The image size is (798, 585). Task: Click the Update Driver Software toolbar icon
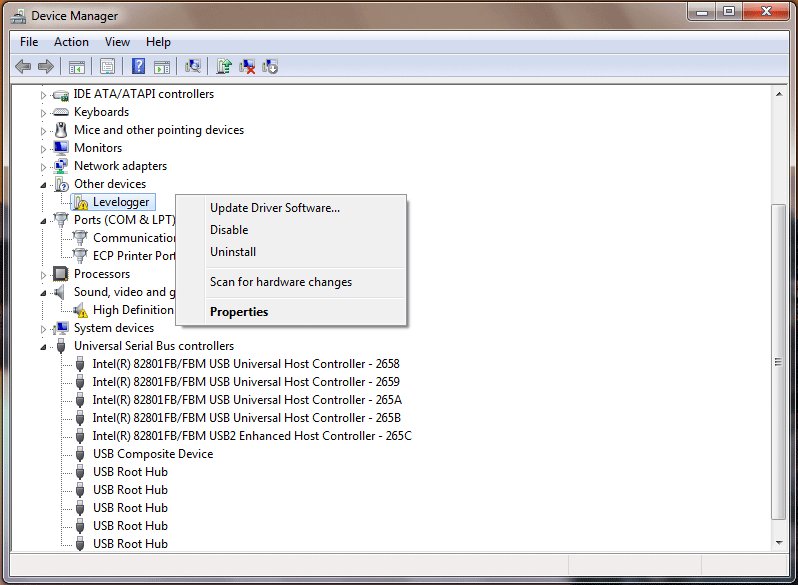[224, 66]
